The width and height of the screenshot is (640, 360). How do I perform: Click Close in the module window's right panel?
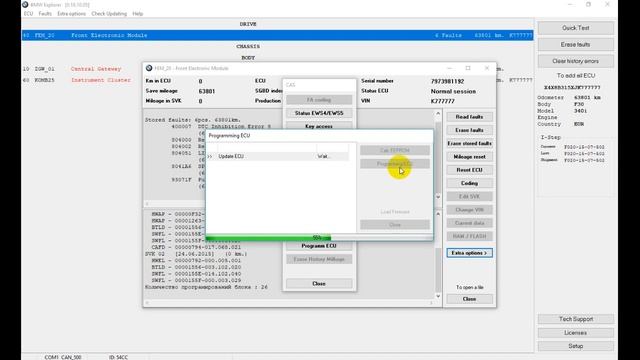(469, 299)
